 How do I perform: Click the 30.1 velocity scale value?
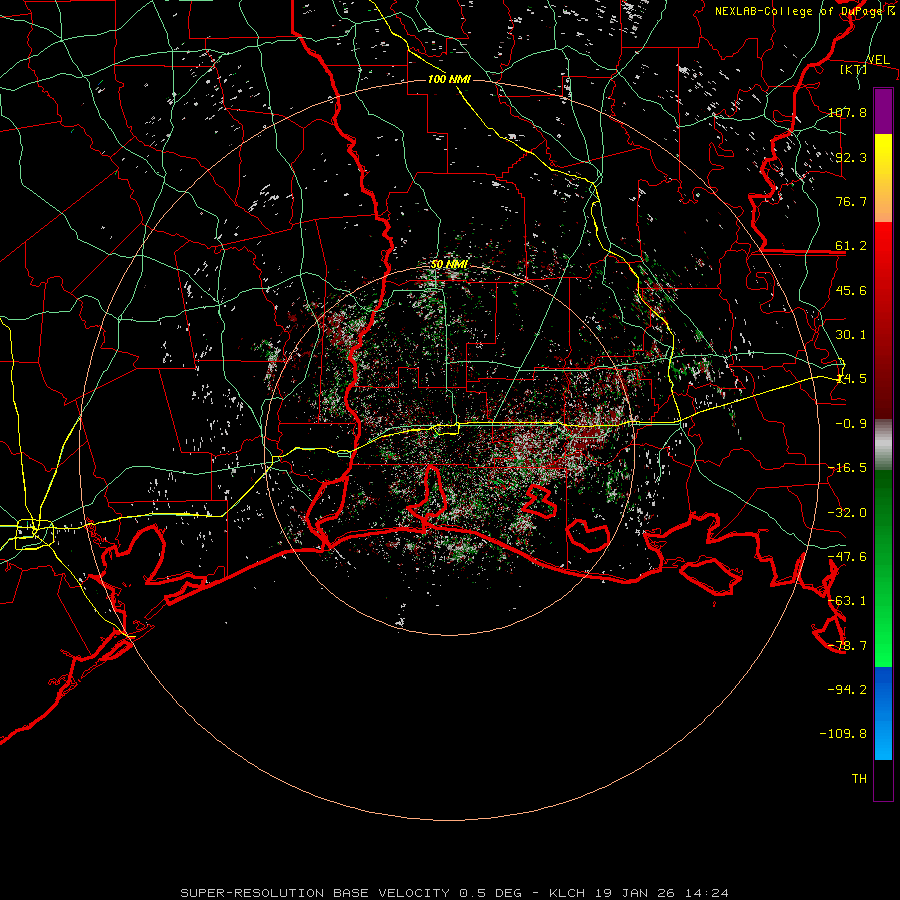851,335
